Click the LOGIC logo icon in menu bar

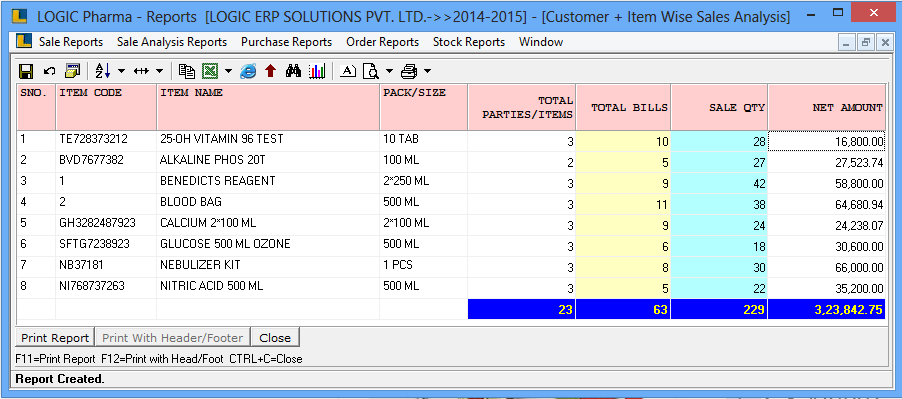(24, 41)
